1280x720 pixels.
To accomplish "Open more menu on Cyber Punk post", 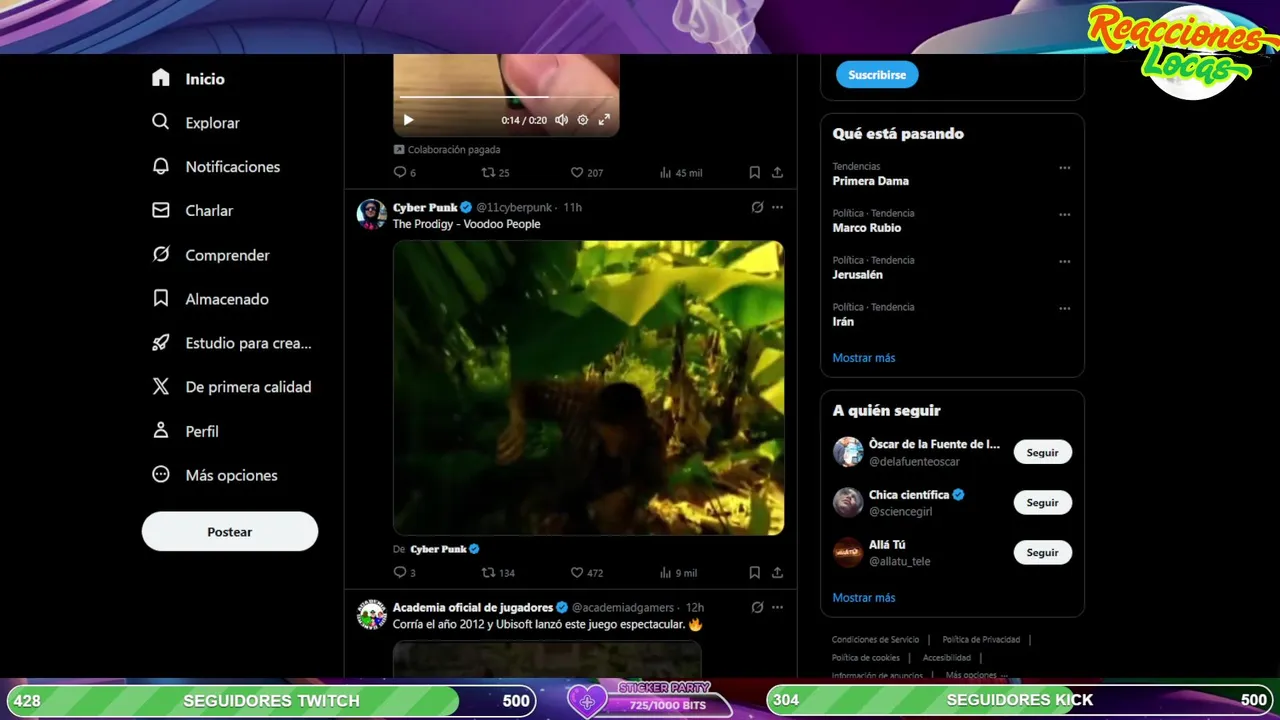I will [x=777, y=207].
